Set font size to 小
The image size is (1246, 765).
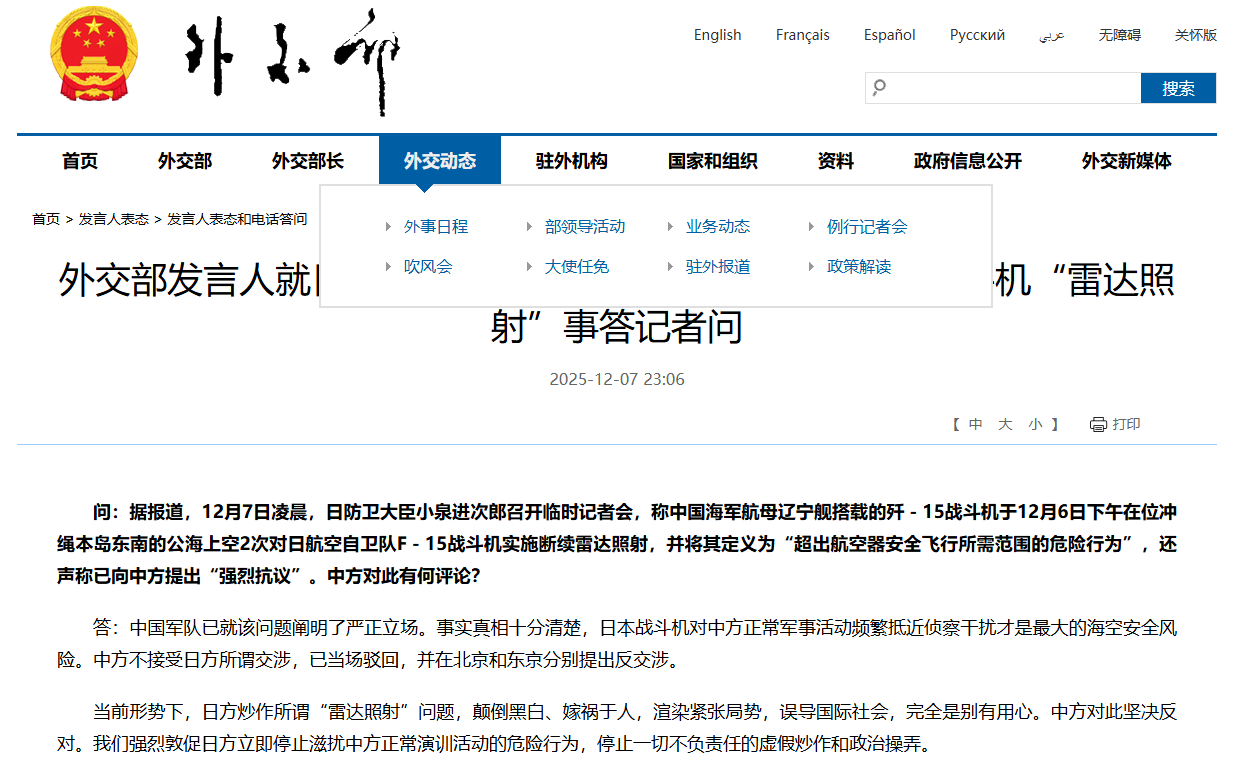point(1035,424)
